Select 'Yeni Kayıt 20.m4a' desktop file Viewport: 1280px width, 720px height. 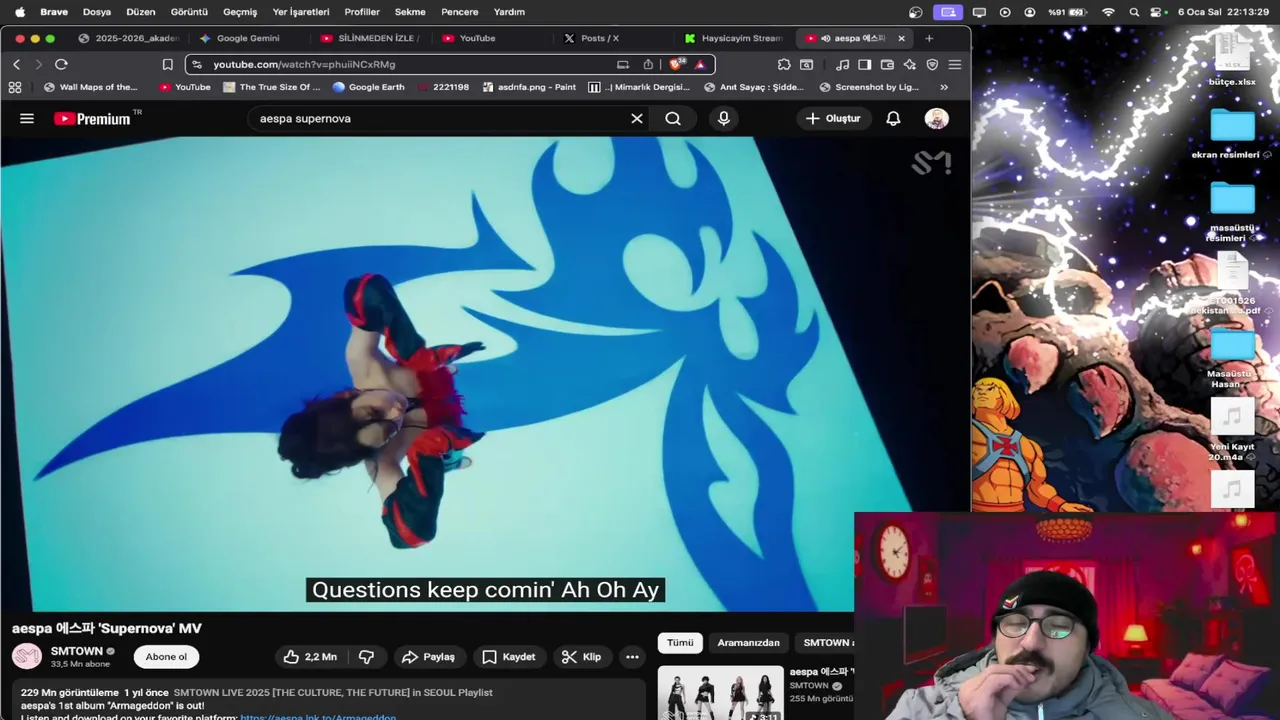point(1232,430)
